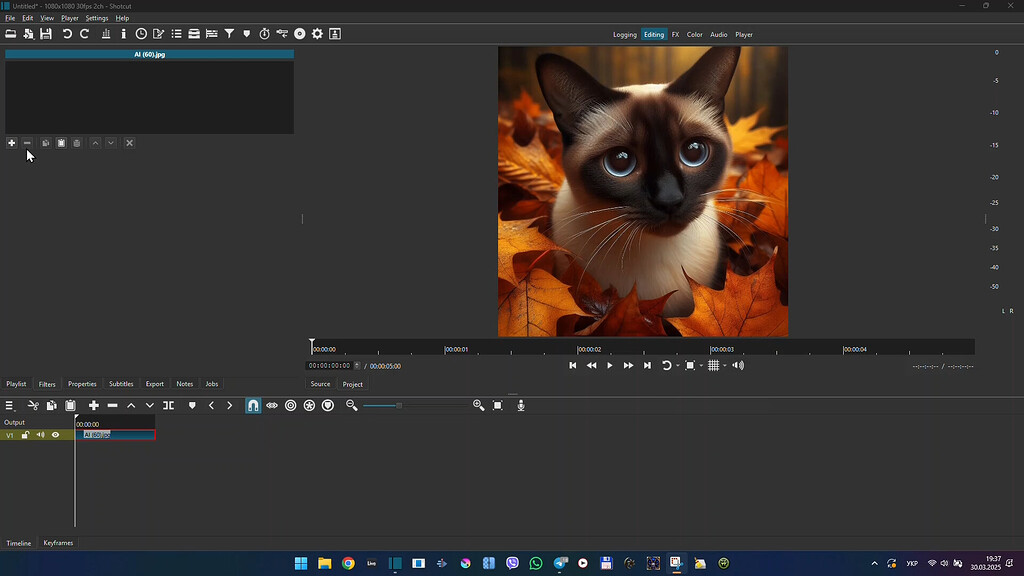Open the Keyframes stopwatch icon

click(x=264, y=34)
